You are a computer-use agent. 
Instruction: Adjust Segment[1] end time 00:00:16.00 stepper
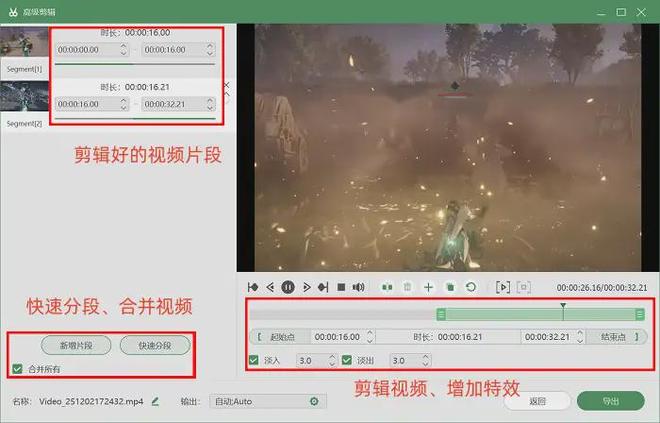pyautogui.click(x=207, y=48)
